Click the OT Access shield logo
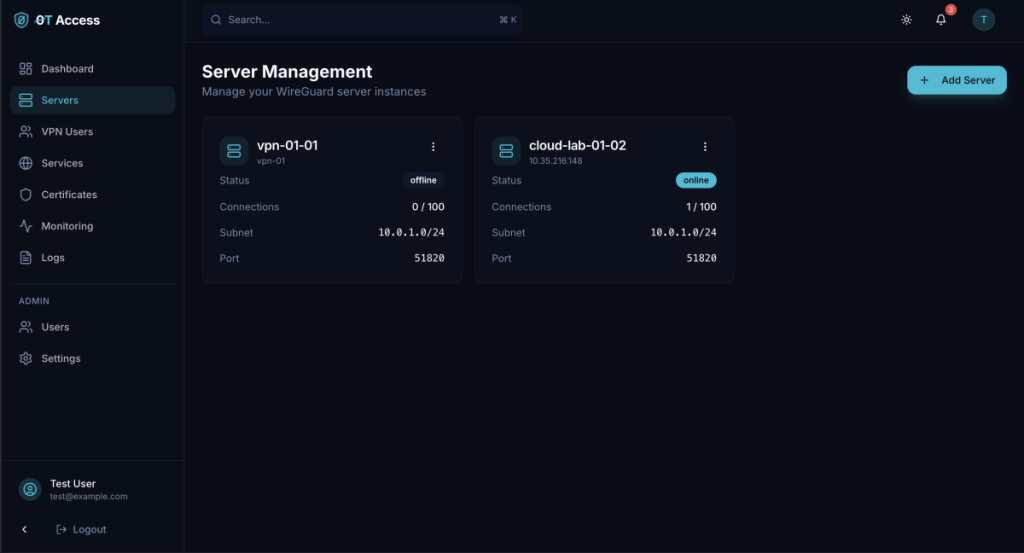The height and width of the screenshot is (553, 1024). [21, 20]
